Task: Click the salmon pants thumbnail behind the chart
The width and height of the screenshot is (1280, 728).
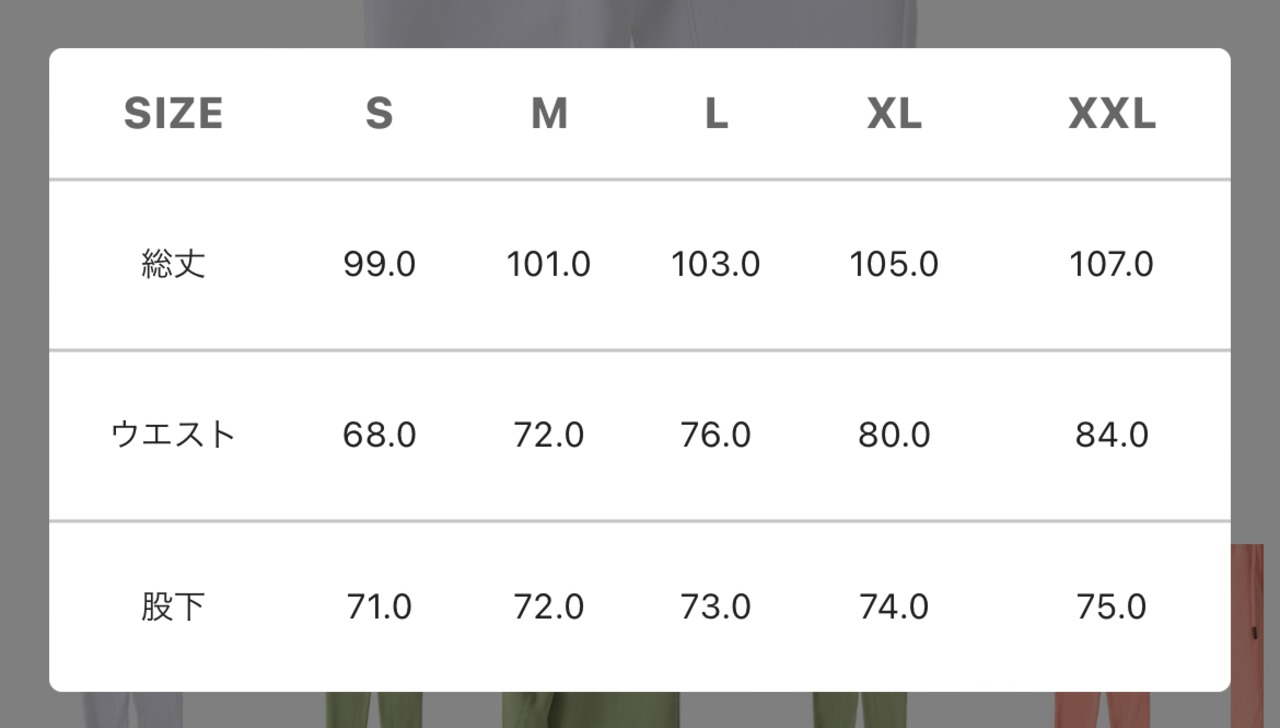Action: click(1247, 620)
